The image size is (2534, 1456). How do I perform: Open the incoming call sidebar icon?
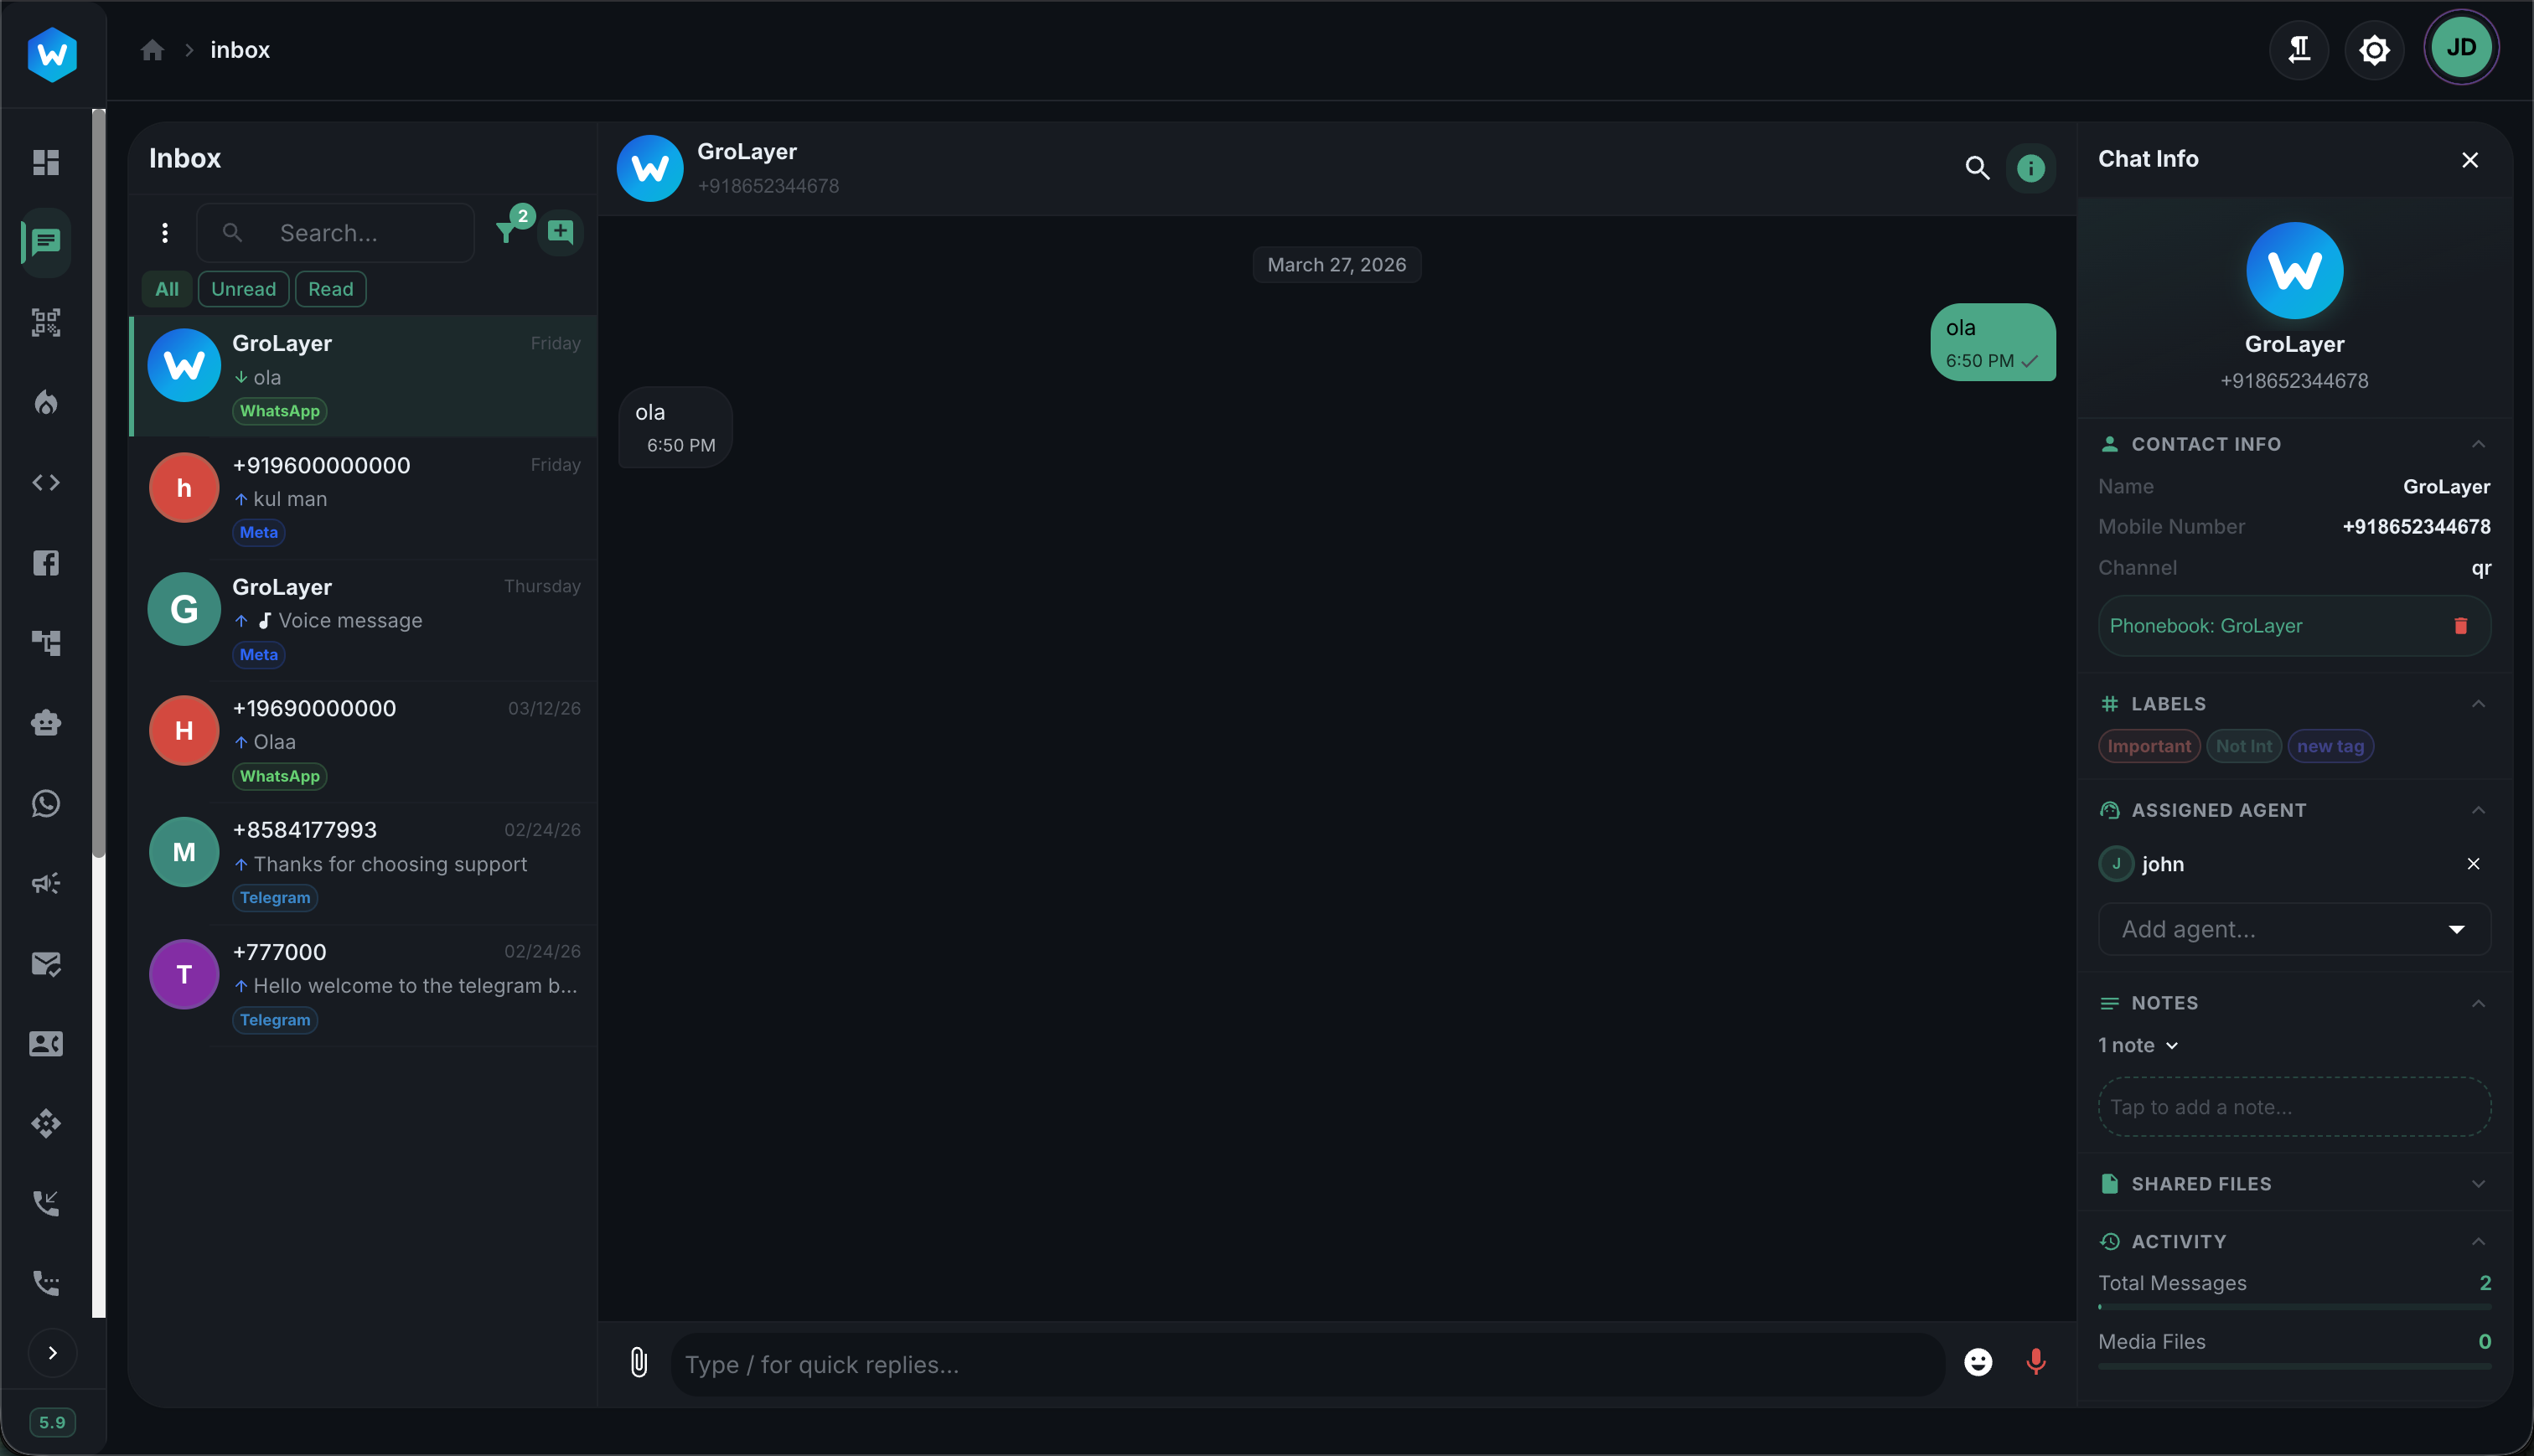(46, 1203)
